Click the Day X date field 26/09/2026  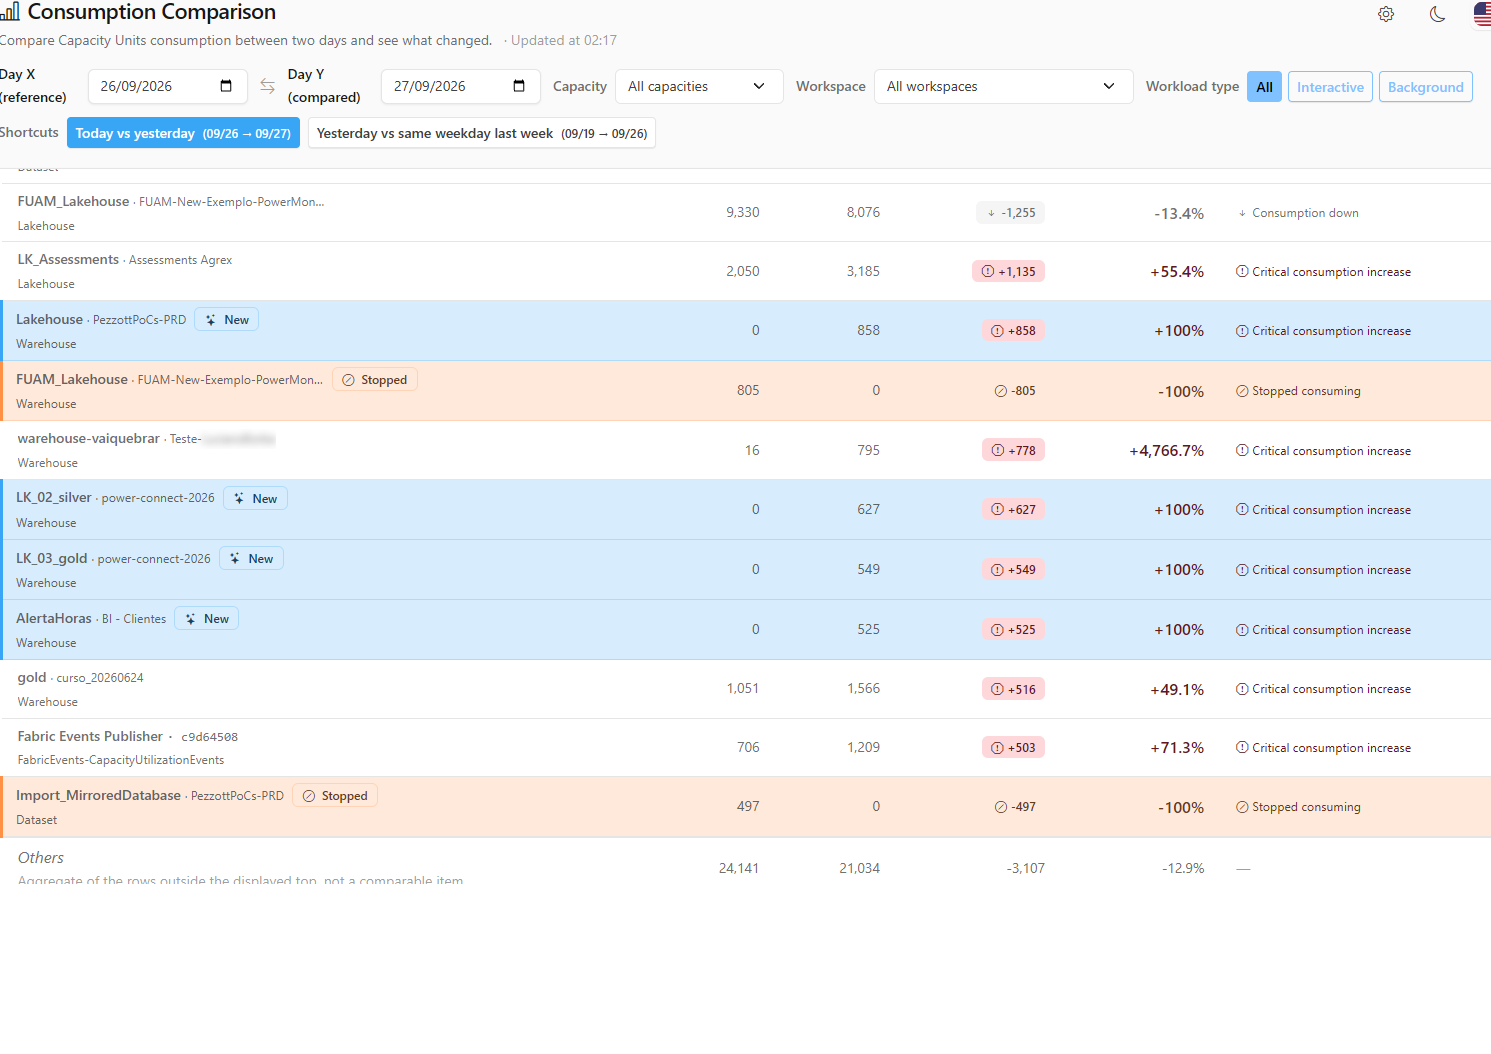[x=167, y=86]
